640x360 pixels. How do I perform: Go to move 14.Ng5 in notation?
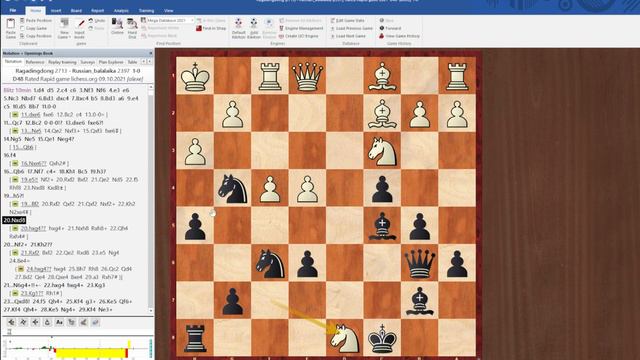tap(11, 139)
